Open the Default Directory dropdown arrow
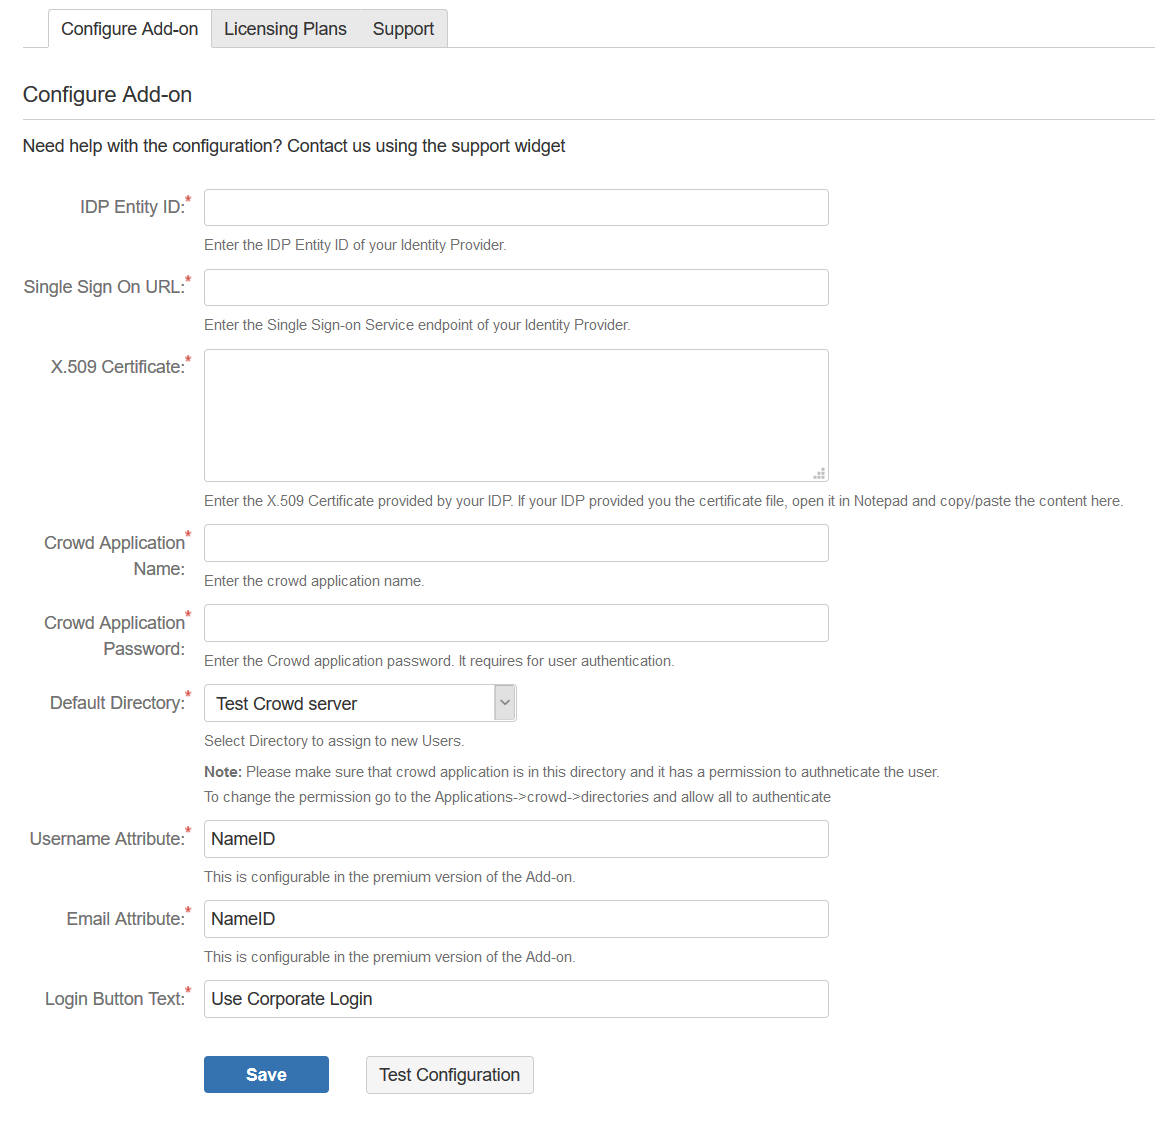The width and height of the screenshot is (1155, 1121). click(x=505, y=703)
